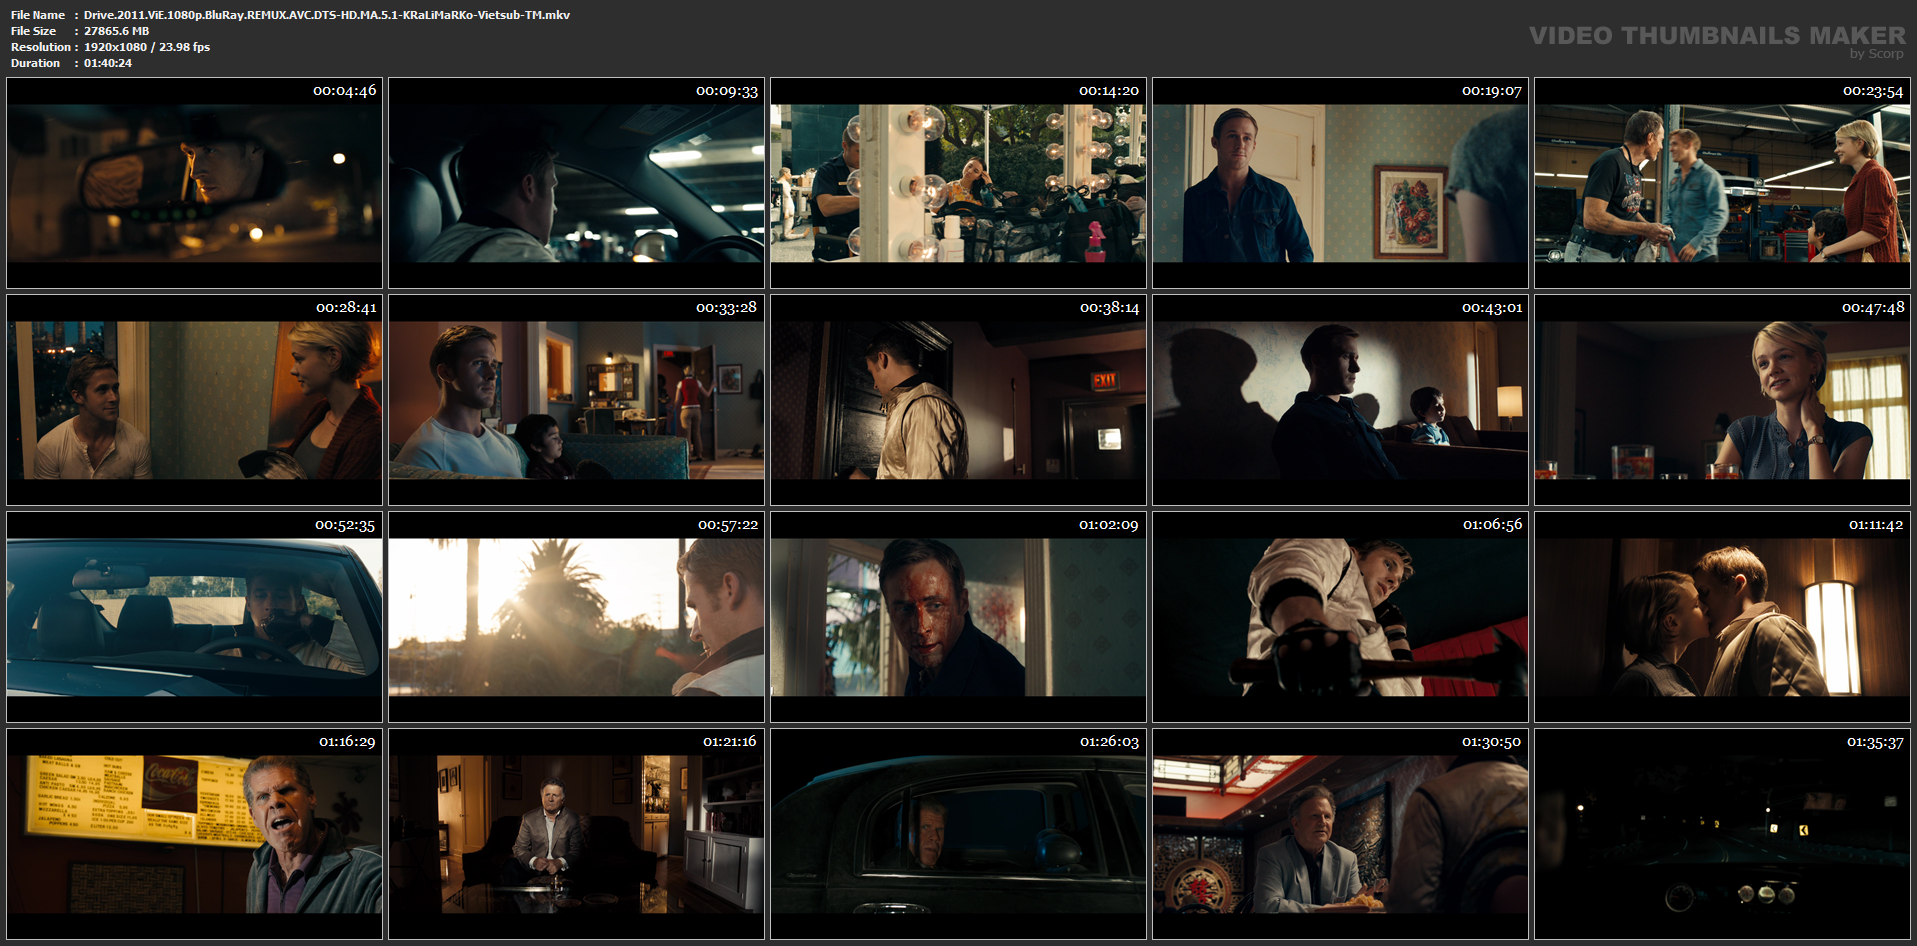
Task: Open the thumbnail stamped 01:02:09
Action: pos(958,617)
